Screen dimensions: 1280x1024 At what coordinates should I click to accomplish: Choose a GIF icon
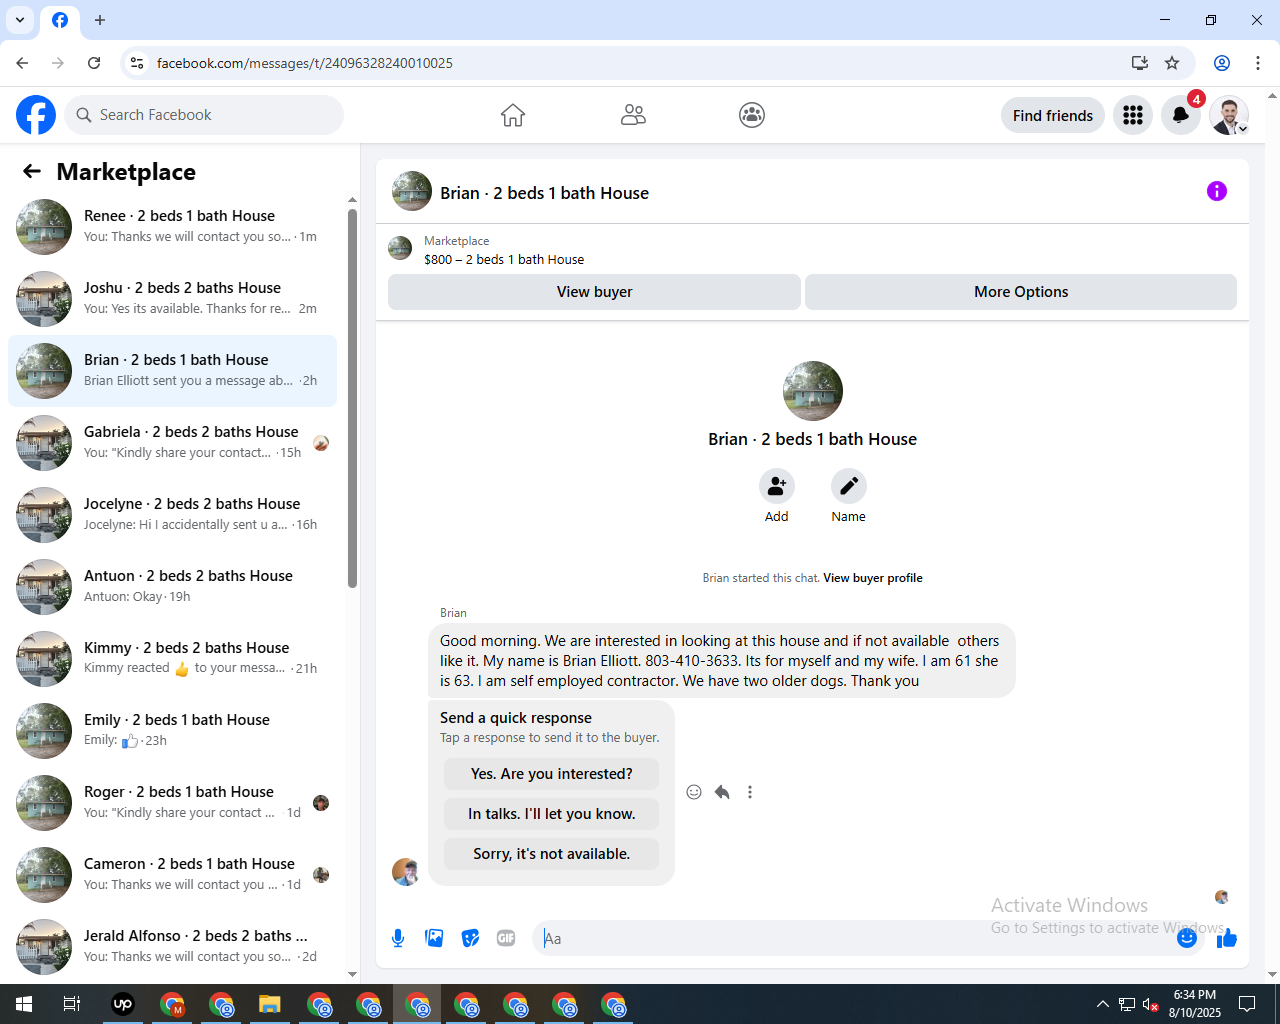[506, 938]
